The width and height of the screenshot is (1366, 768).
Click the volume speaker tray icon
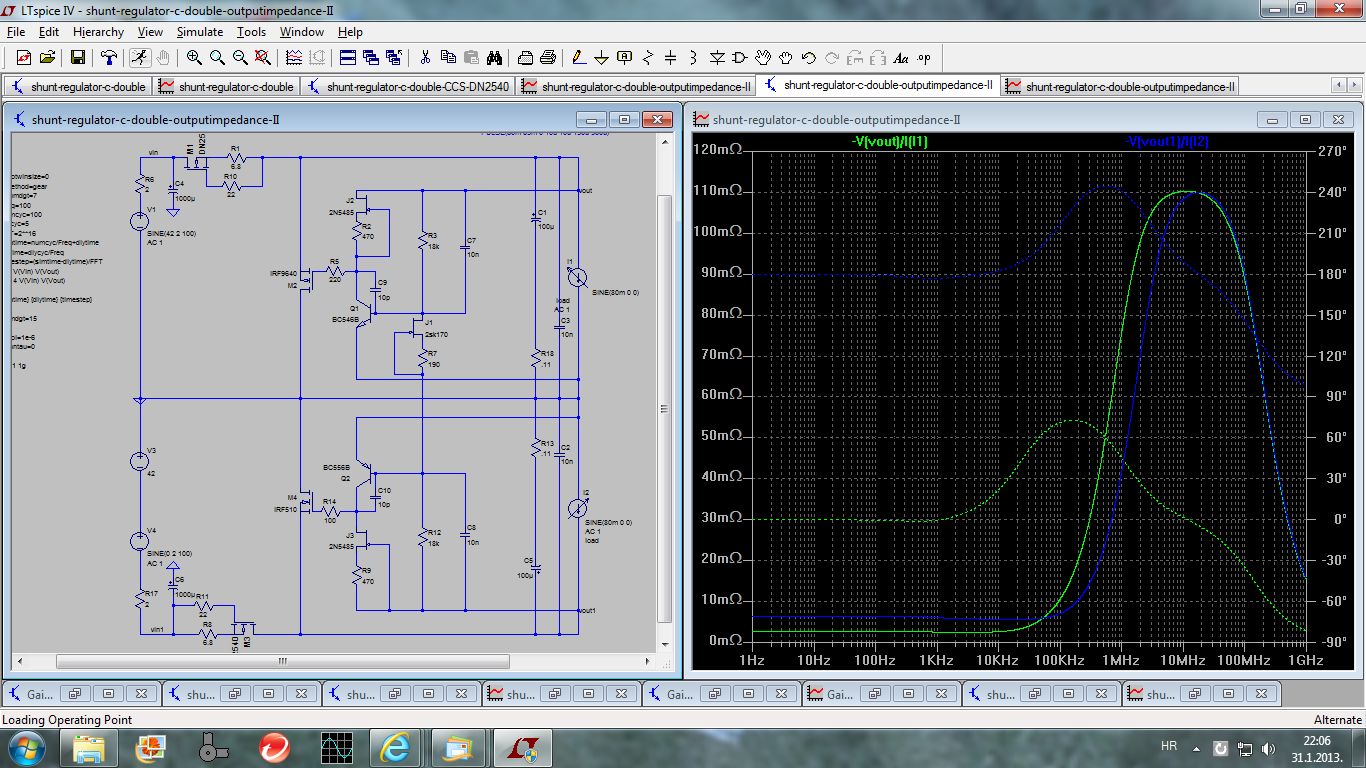point(1269,747)
